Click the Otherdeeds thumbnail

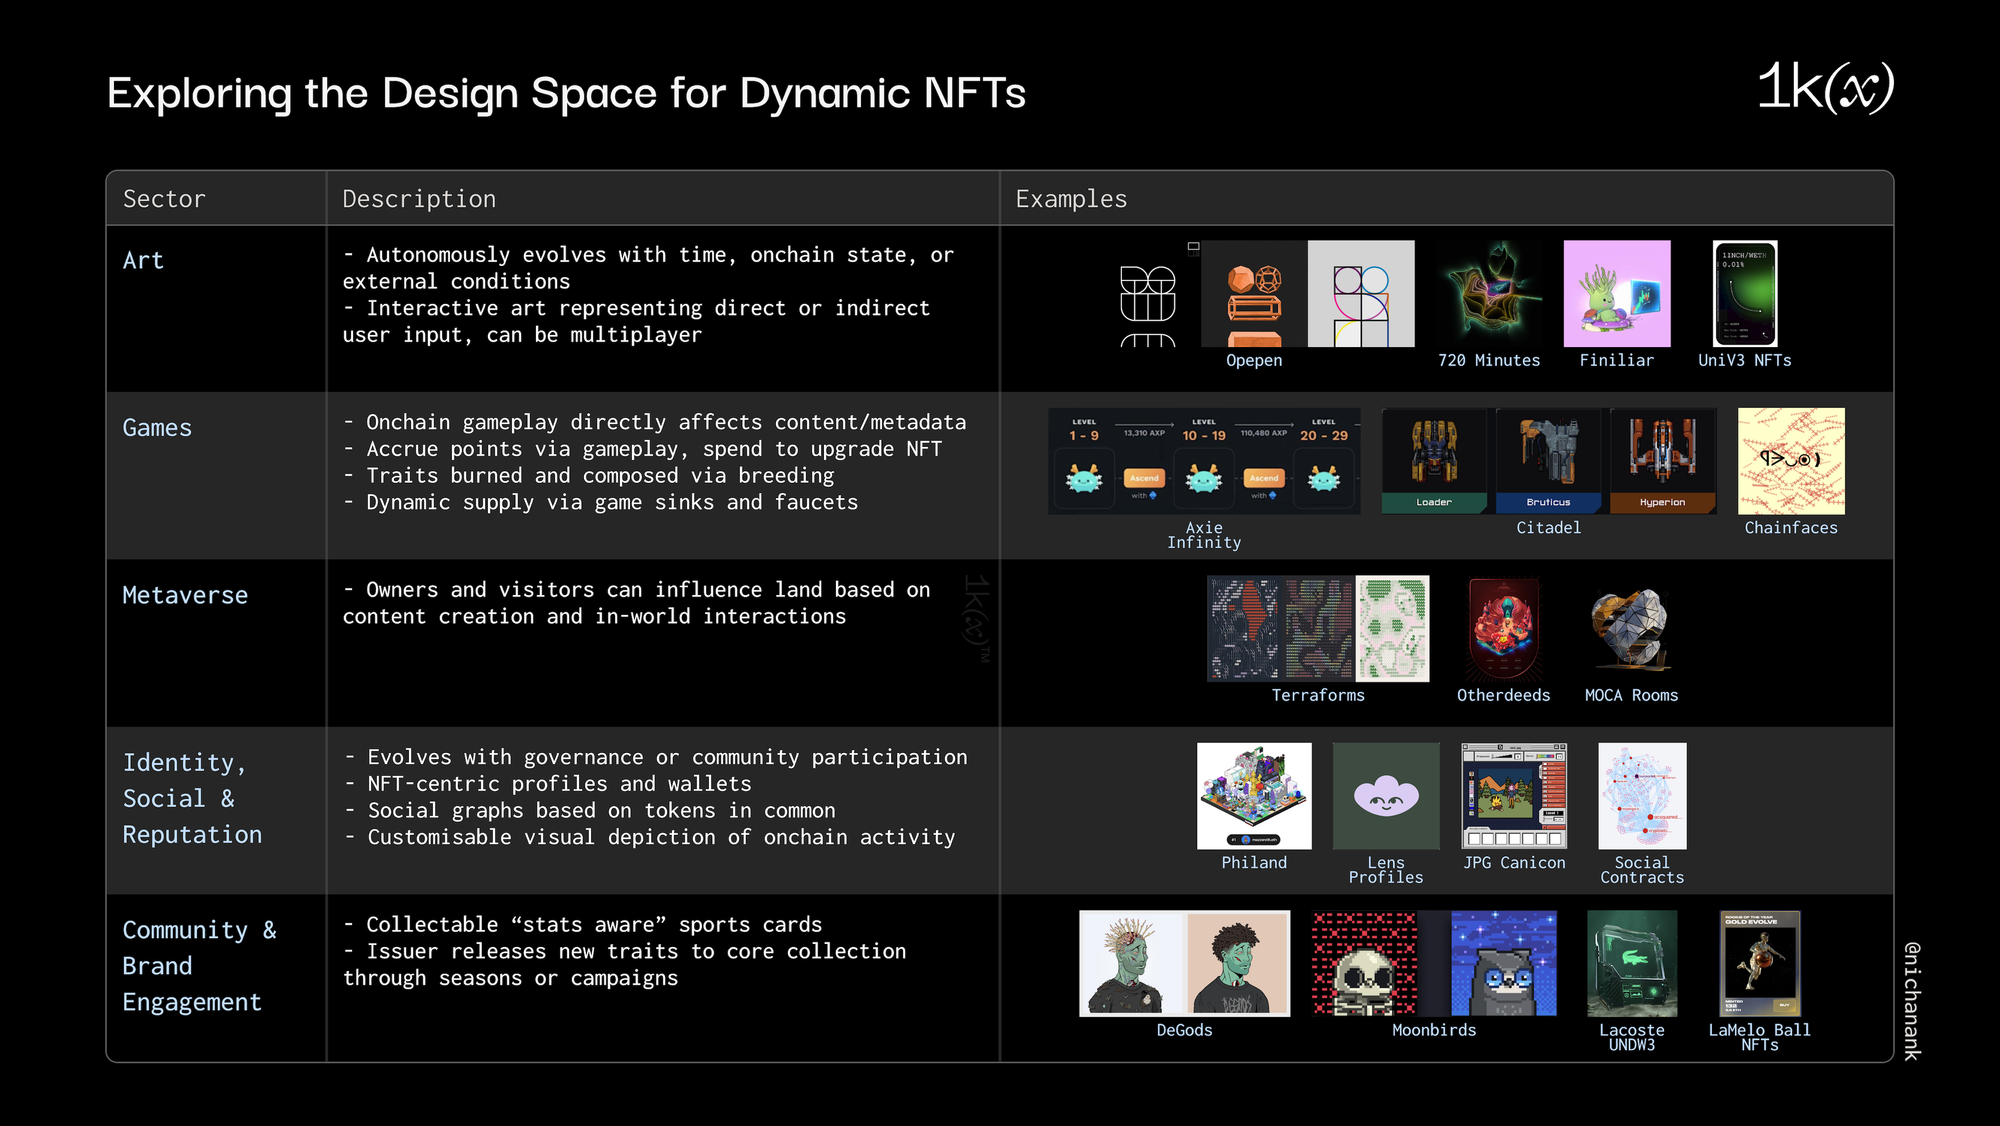(1503, 629)
